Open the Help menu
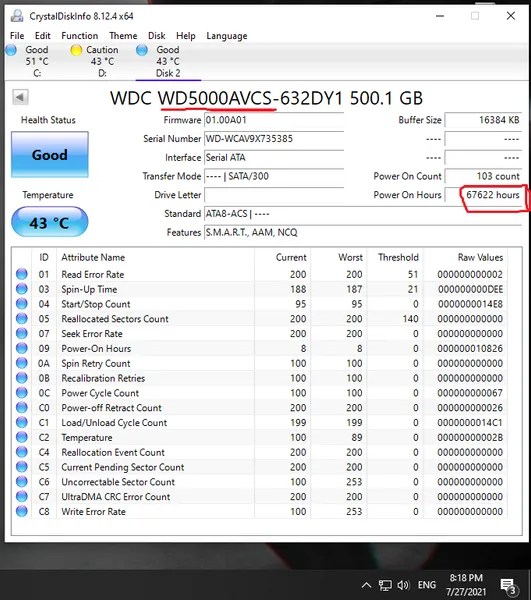 pos(186,36)
